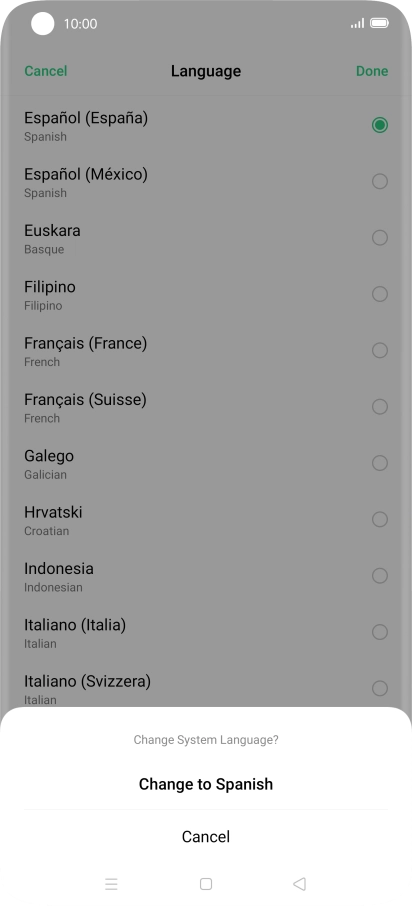Choose Filipino radio button
This screenshot has height=906, width=412.
(380, 294)
